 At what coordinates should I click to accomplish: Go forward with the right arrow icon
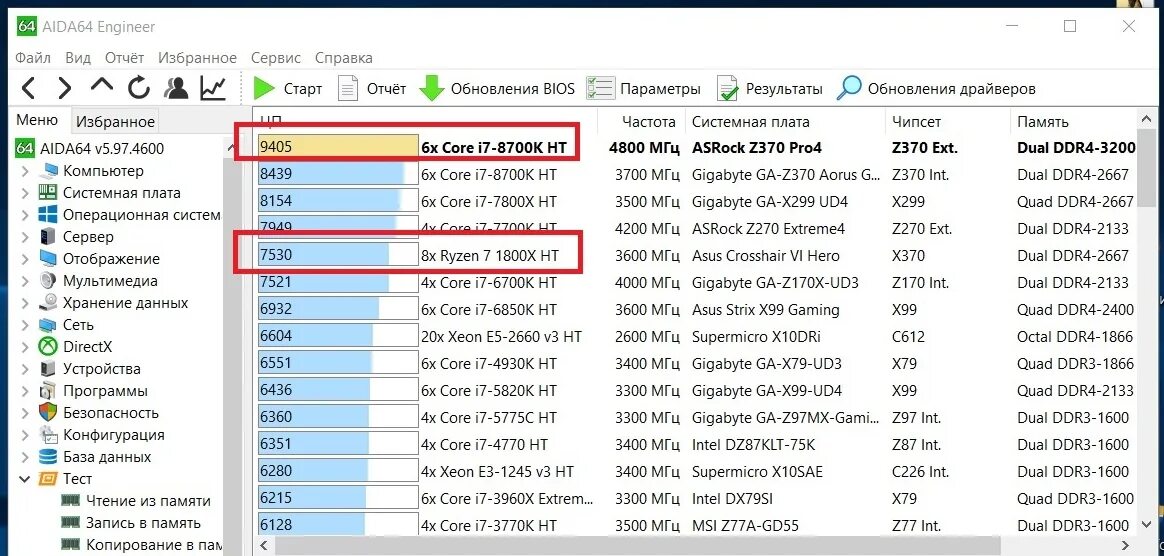point(65,88)
